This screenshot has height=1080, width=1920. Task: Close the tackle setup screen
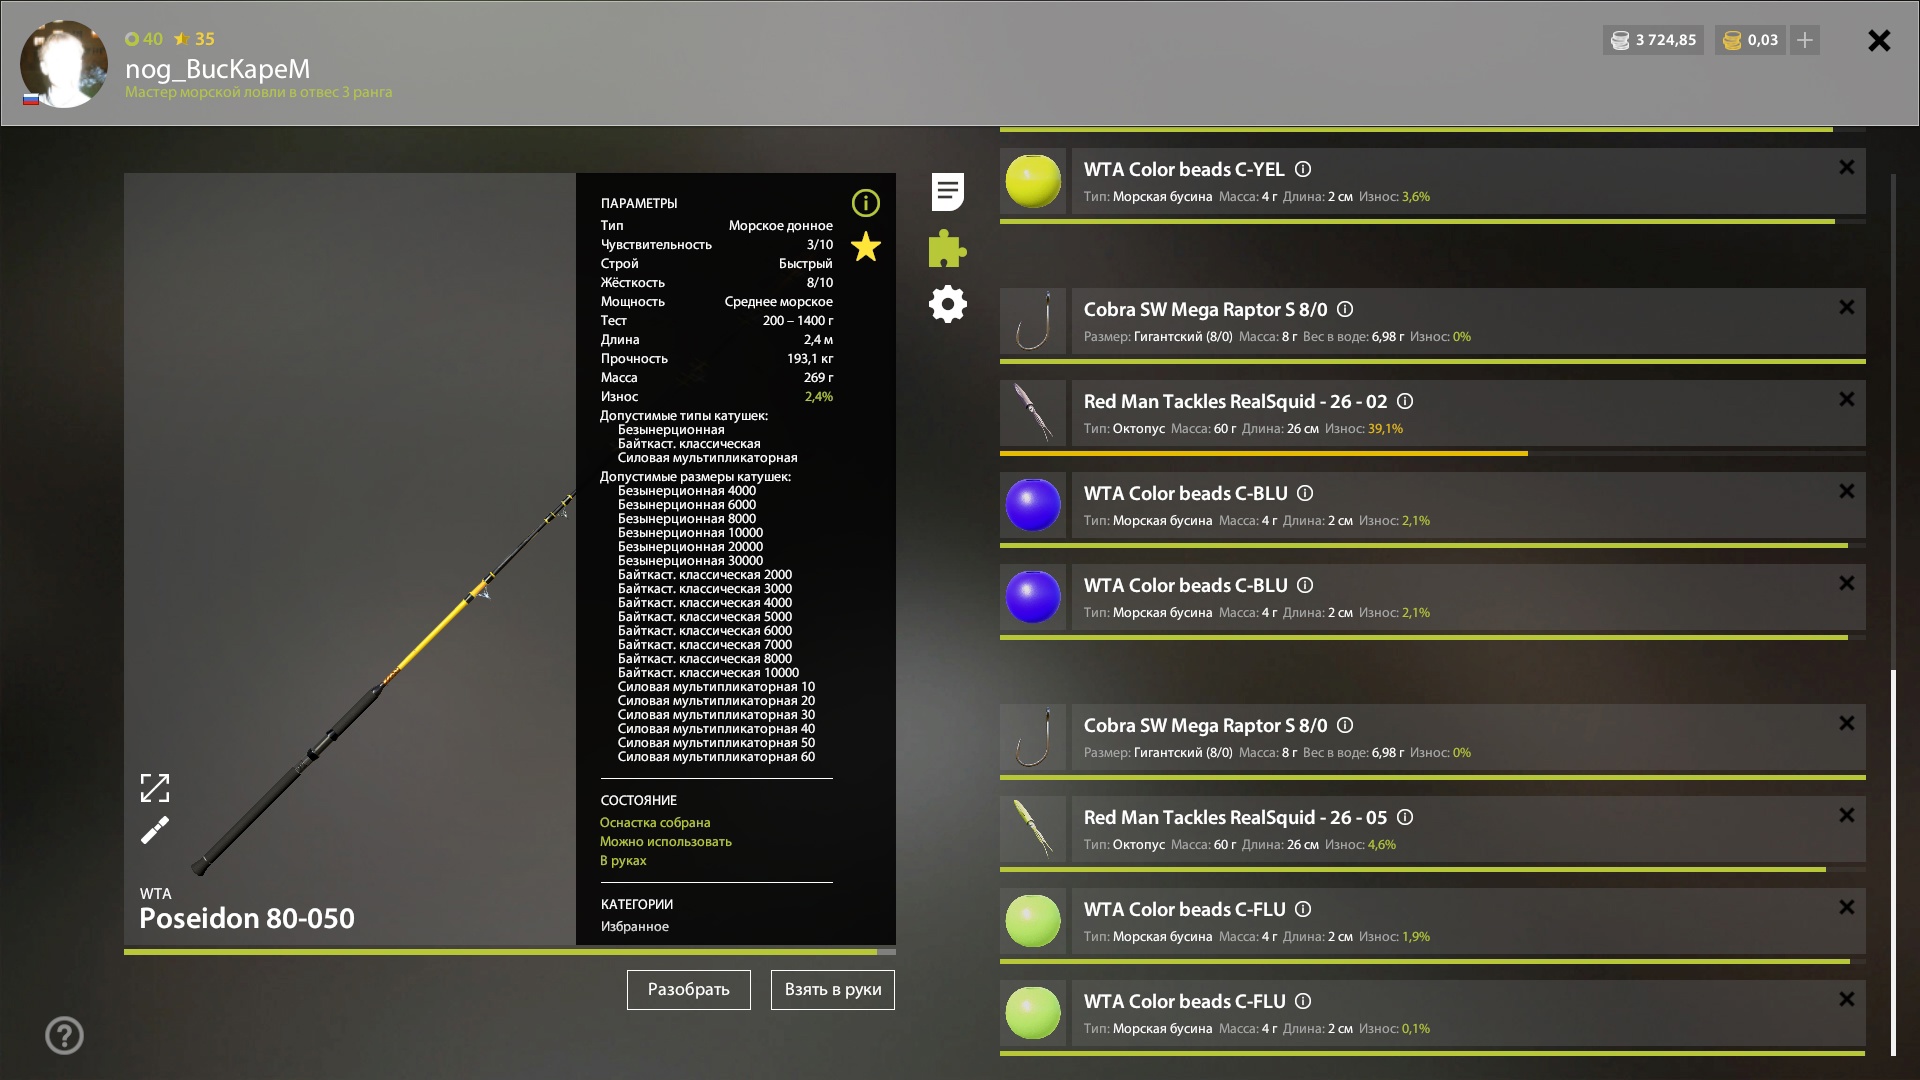tap(1879, 40)
